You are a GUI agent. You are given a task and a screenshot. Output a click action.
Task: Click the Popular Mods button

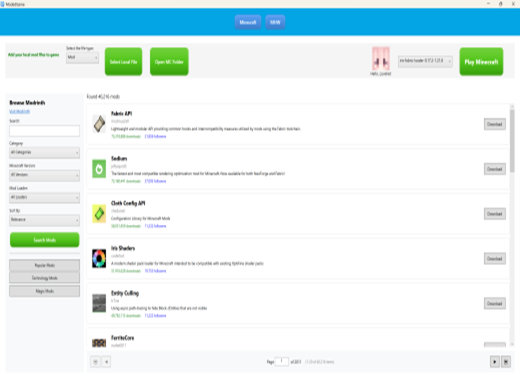click(44, 265)
